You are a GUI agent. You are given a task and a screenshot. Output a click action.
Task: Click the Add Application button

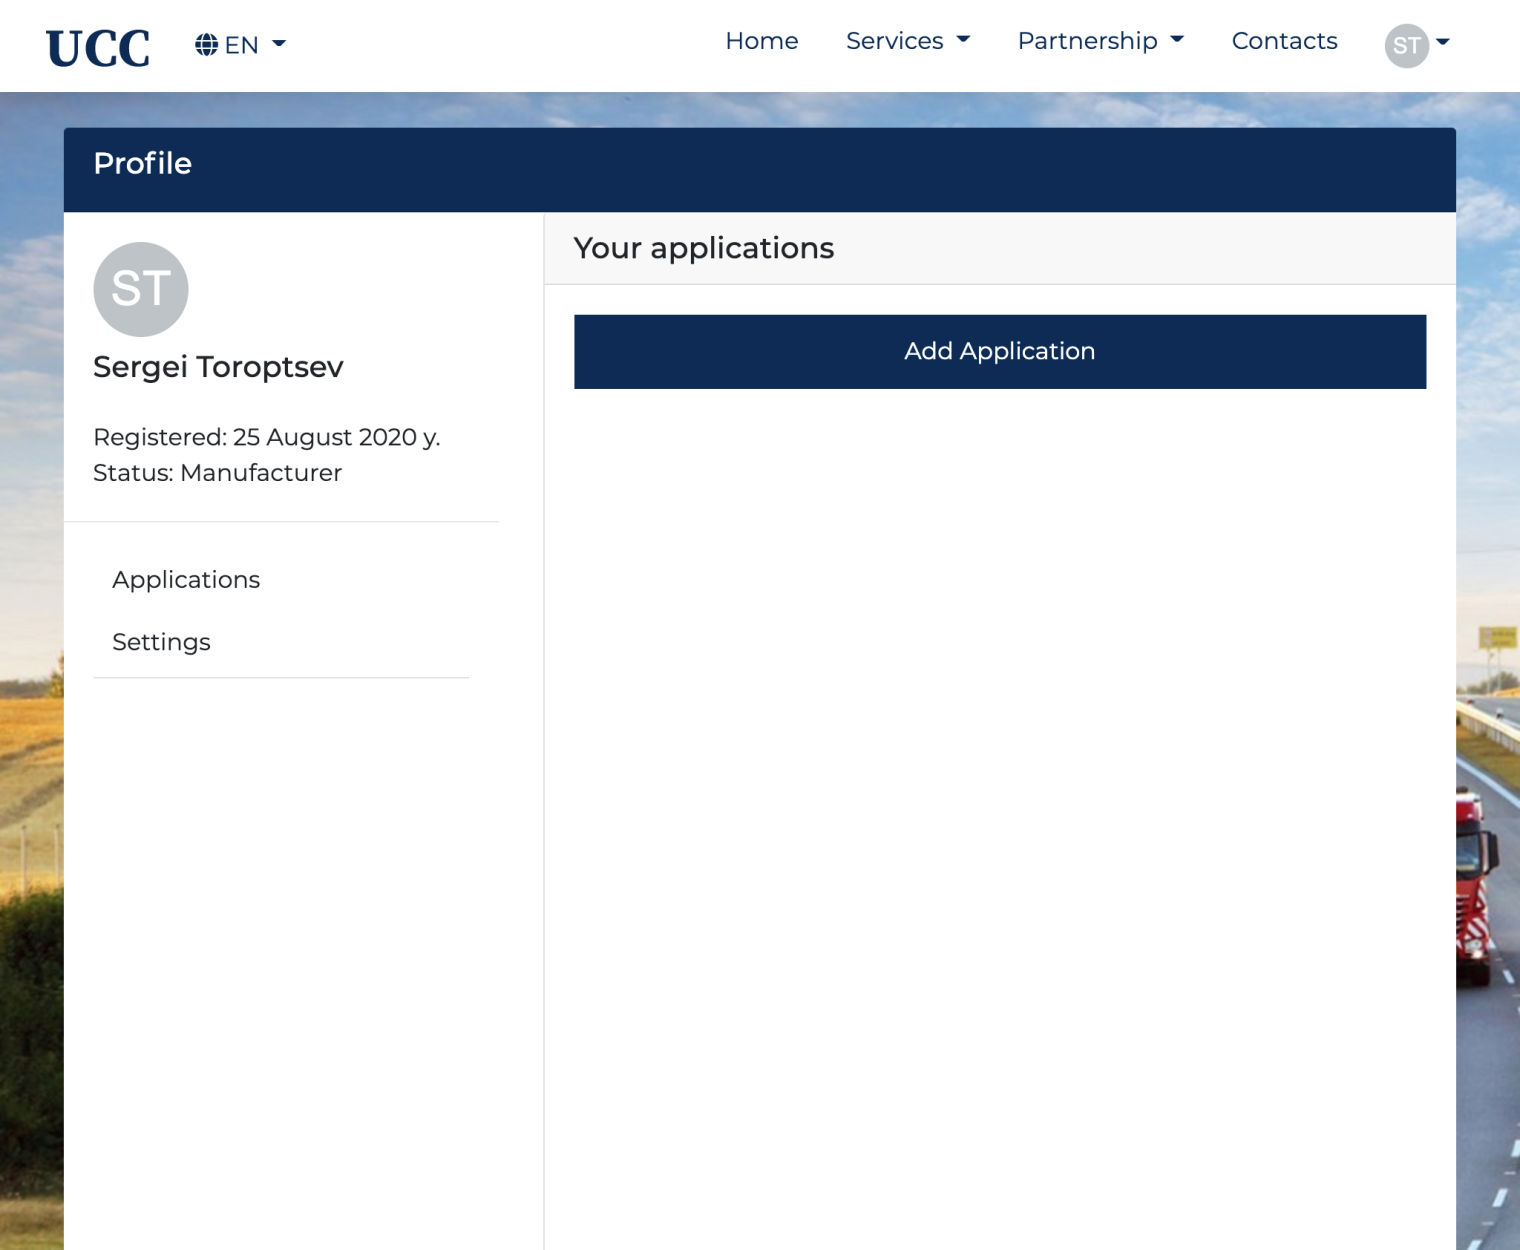click(x=999, y=351)
